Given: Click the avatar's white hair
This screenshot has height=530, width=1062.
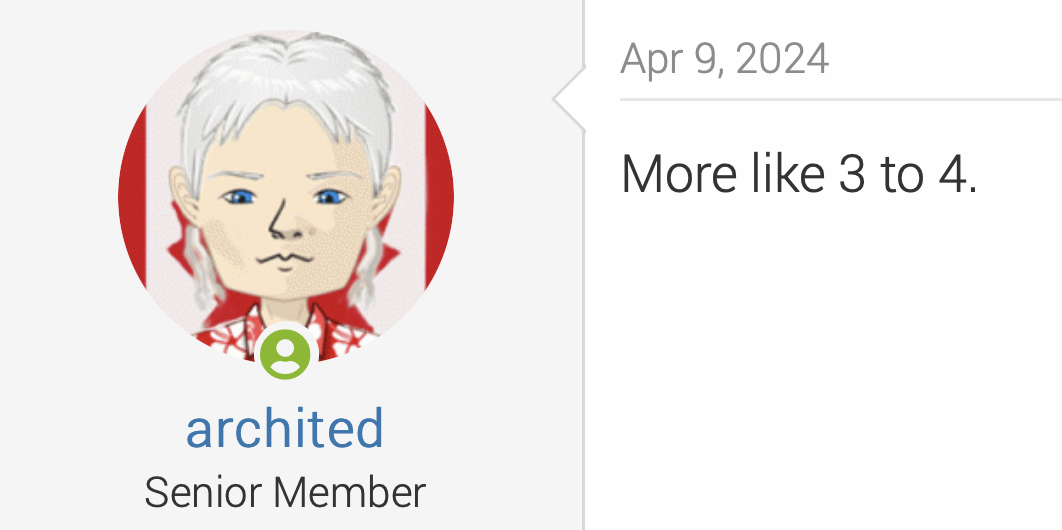Looking at the screenshot, I should coord(285,74).
